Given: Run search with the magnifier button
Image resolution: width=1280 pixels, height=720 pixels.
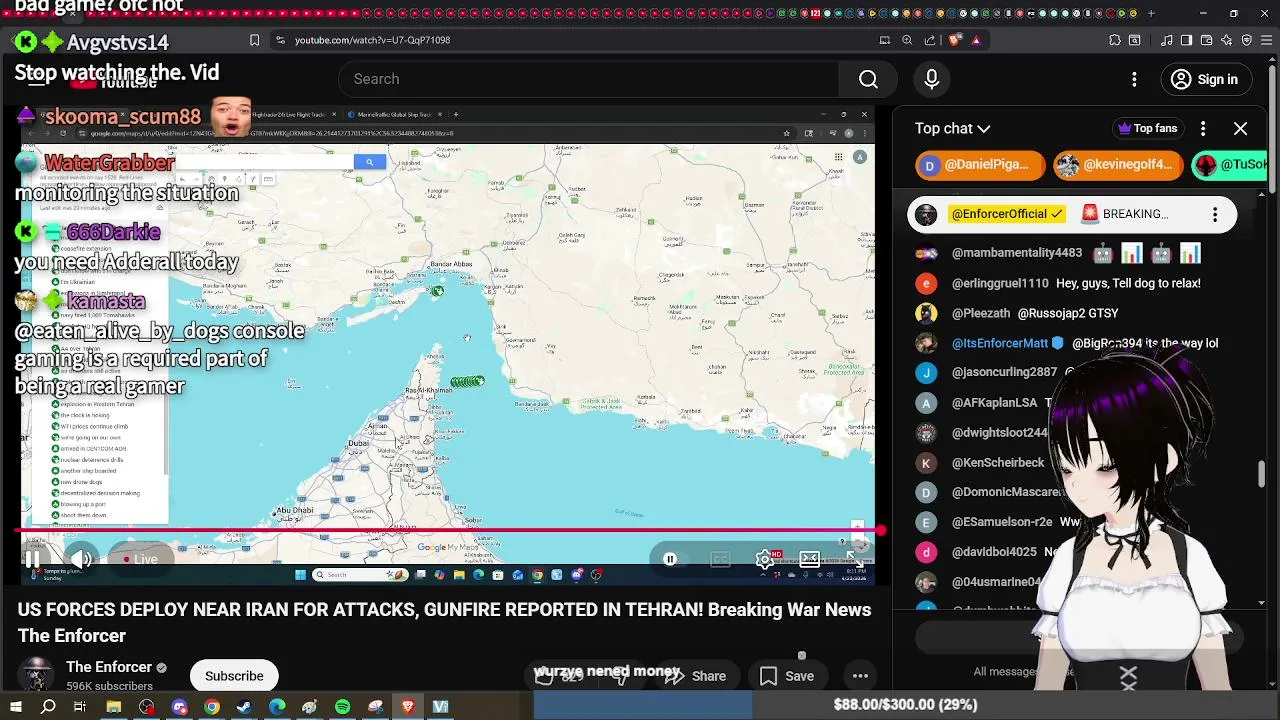Looking at the screenshot, I should click(x=868, y=79).
